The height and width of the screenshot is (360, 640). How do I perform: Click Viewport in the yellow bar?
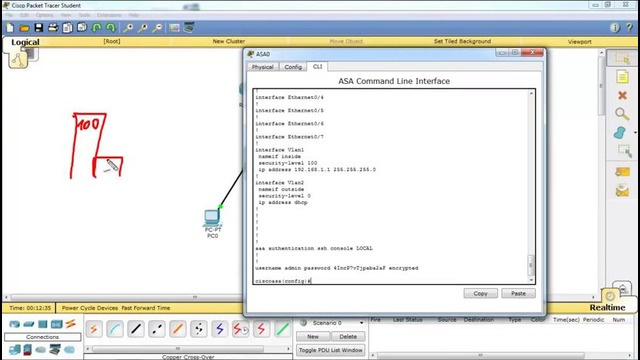click(x=579, y=42)
